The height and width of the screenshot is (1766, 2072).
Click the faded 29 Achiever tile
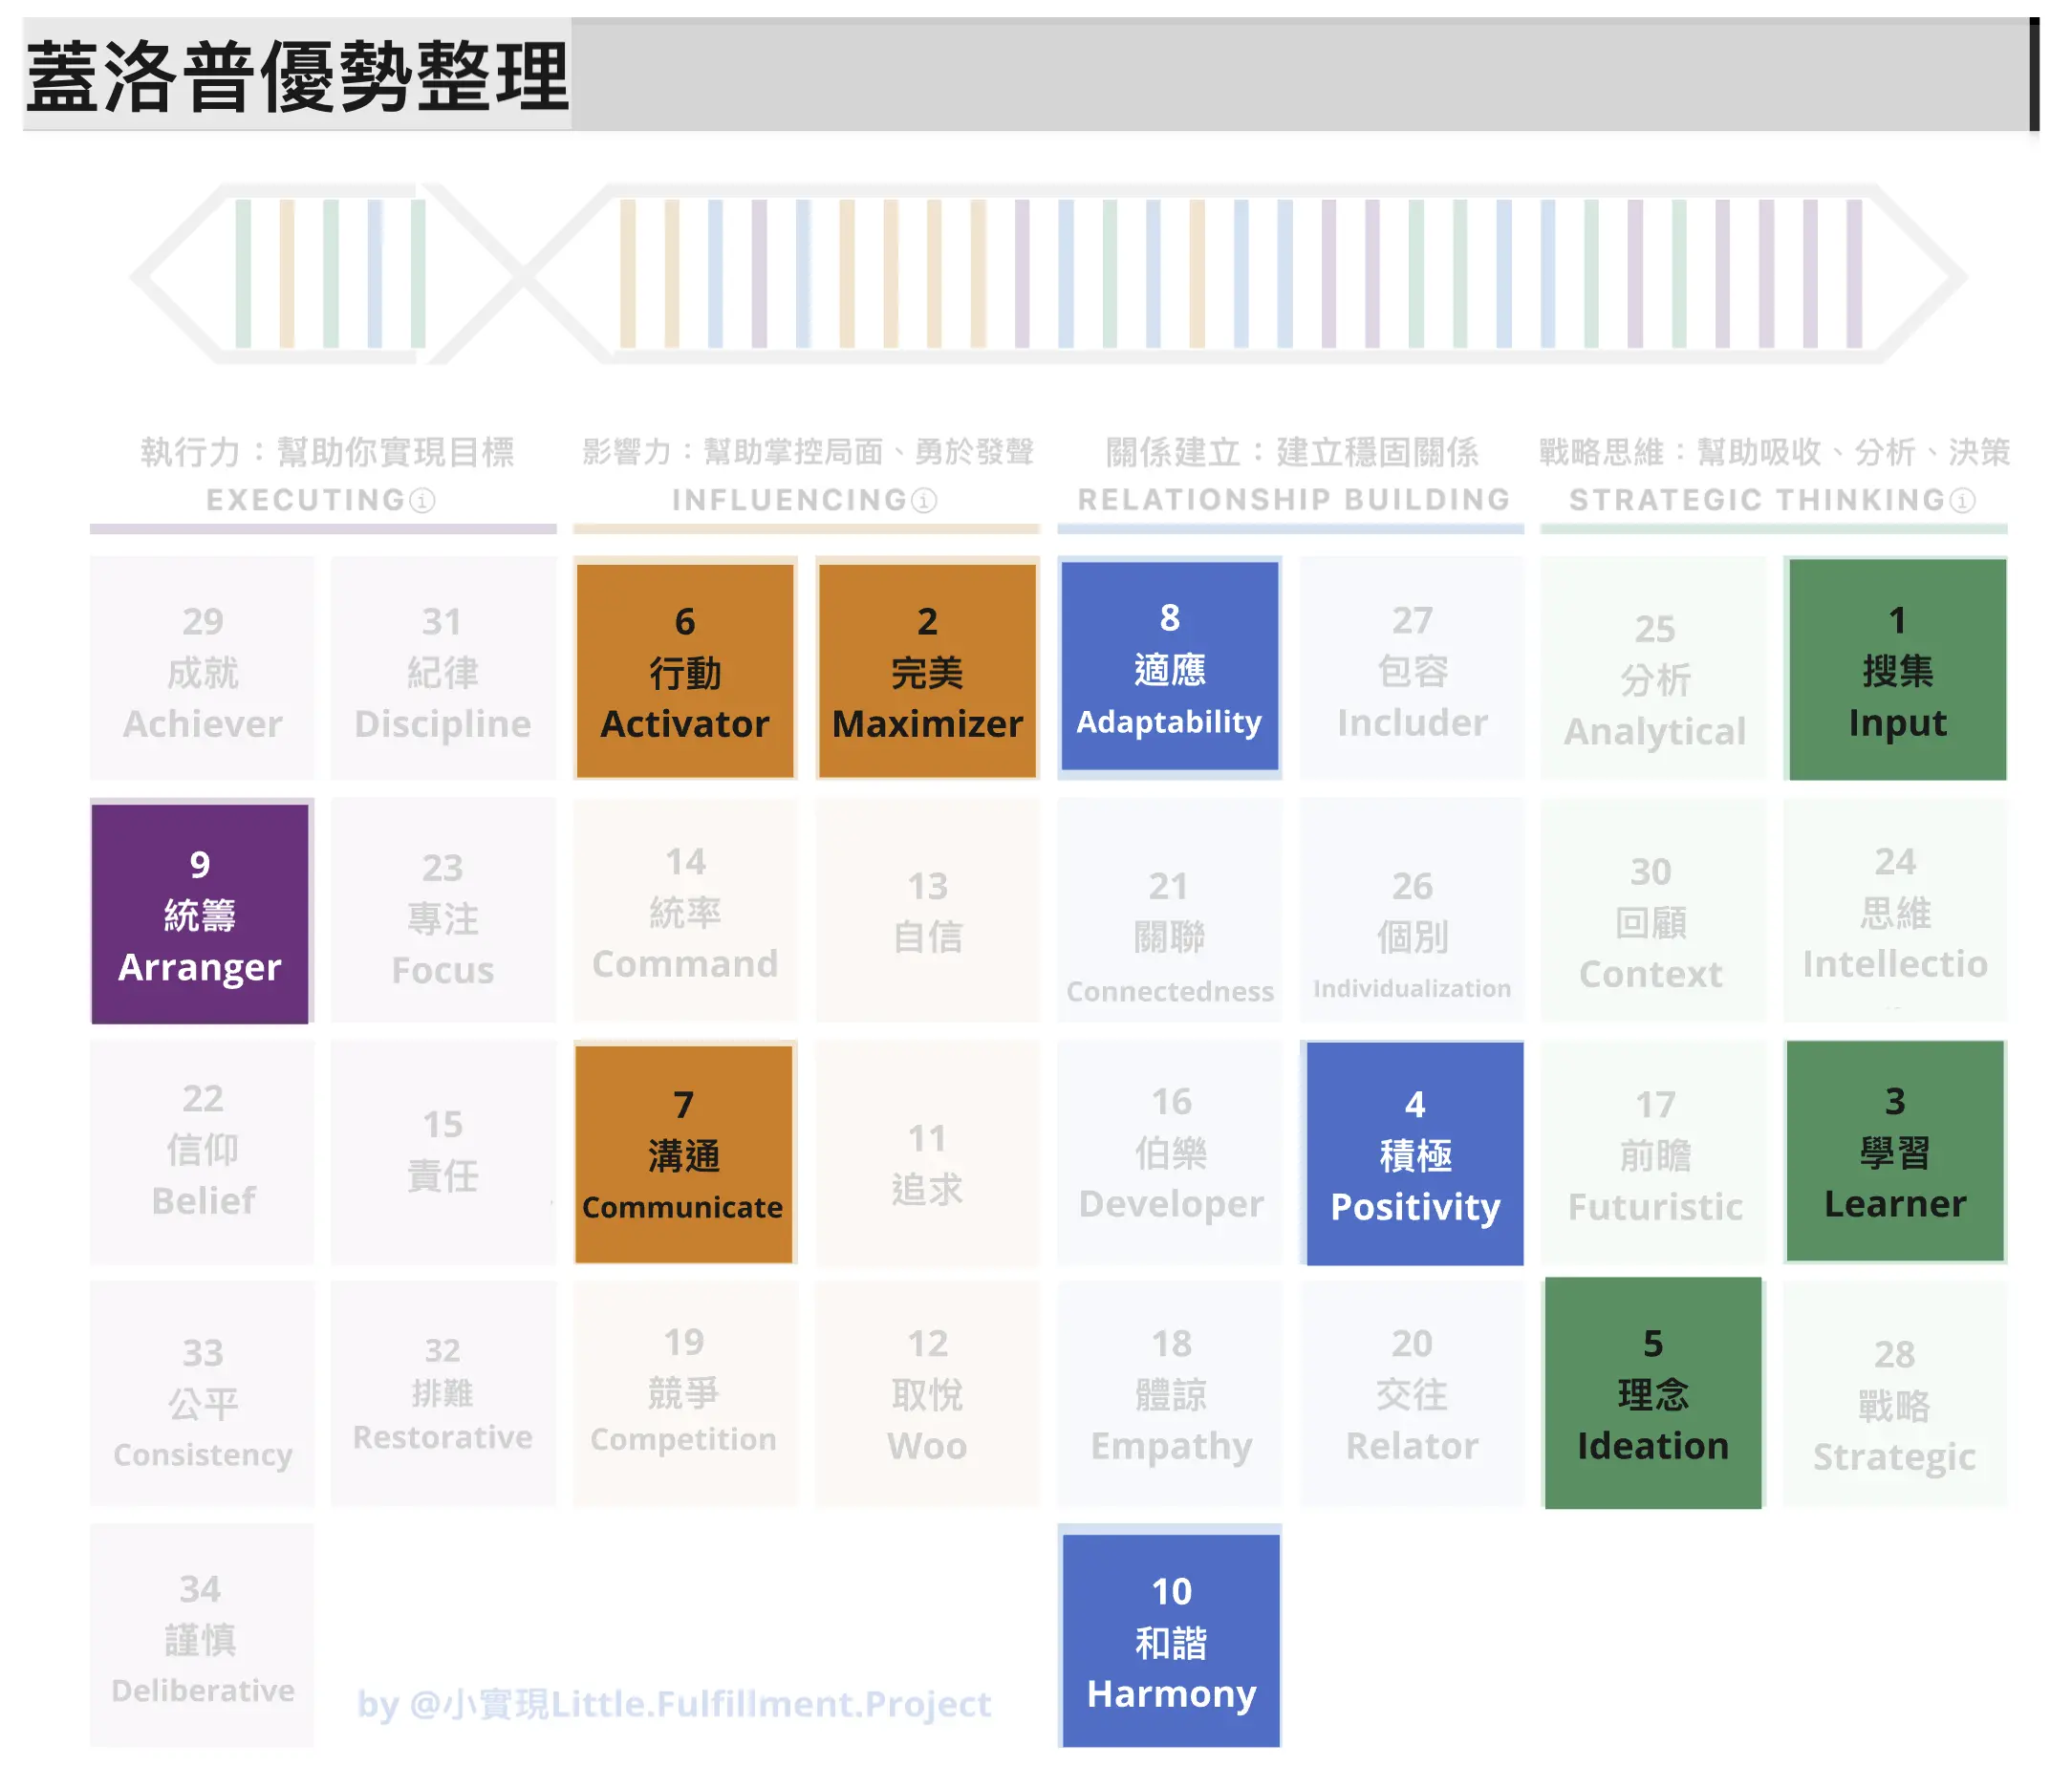tap(202, 668)
